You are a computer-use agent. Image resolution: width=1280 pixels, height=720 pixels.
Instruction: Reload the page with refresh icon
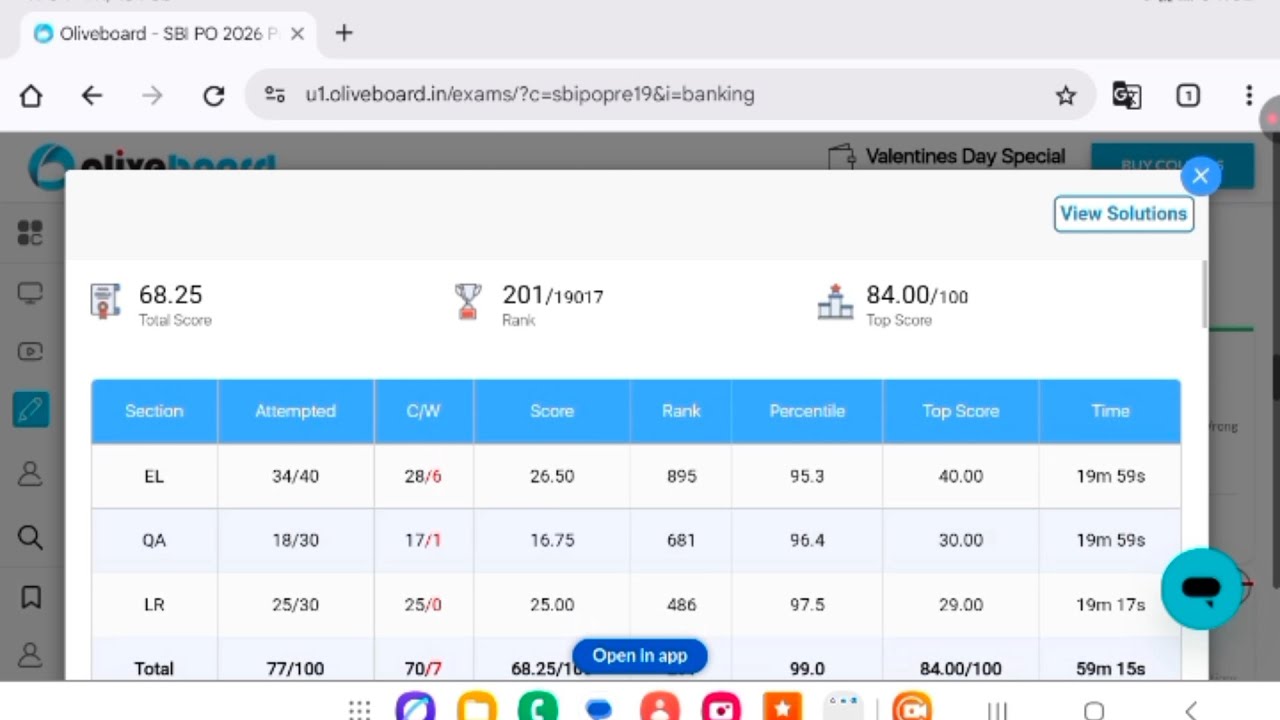213,95
